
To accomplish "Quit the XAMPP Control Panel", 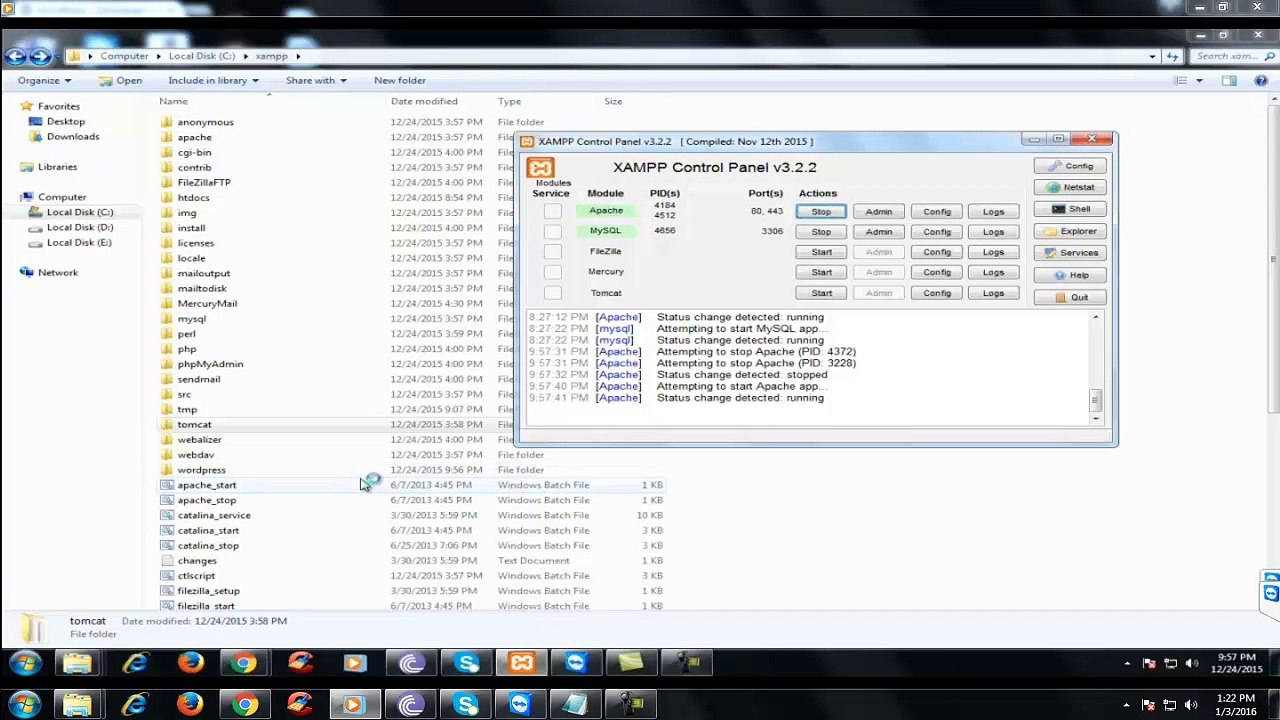I will click(x=1070, y=297).
